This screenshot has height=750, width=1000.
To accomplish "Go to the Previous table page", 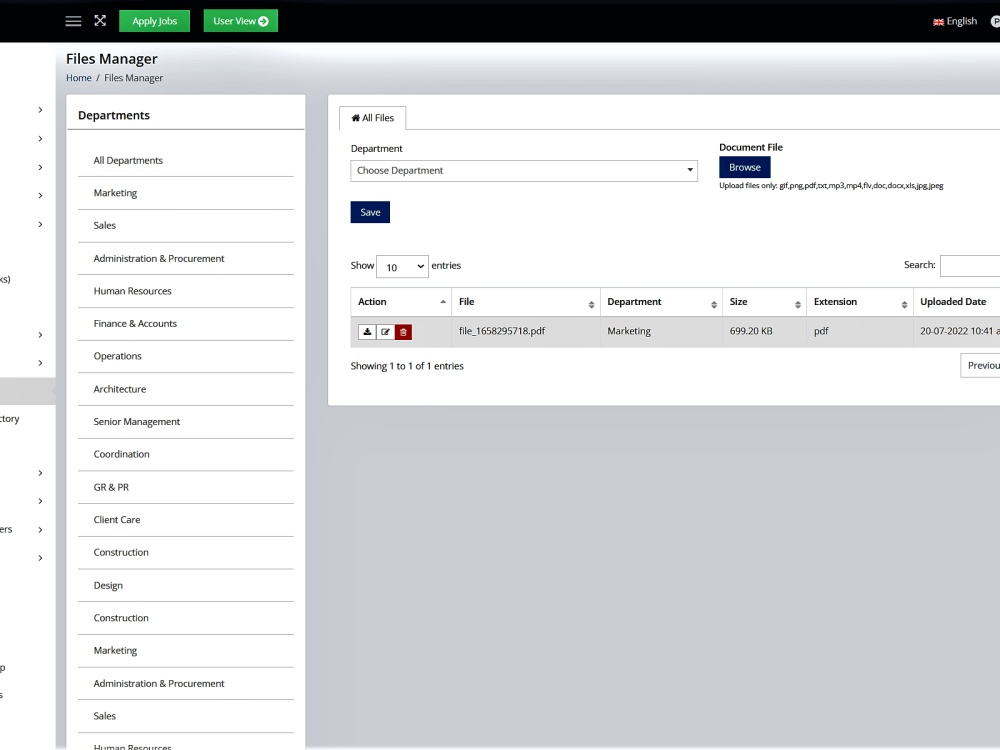I will (x=980, y=365).
